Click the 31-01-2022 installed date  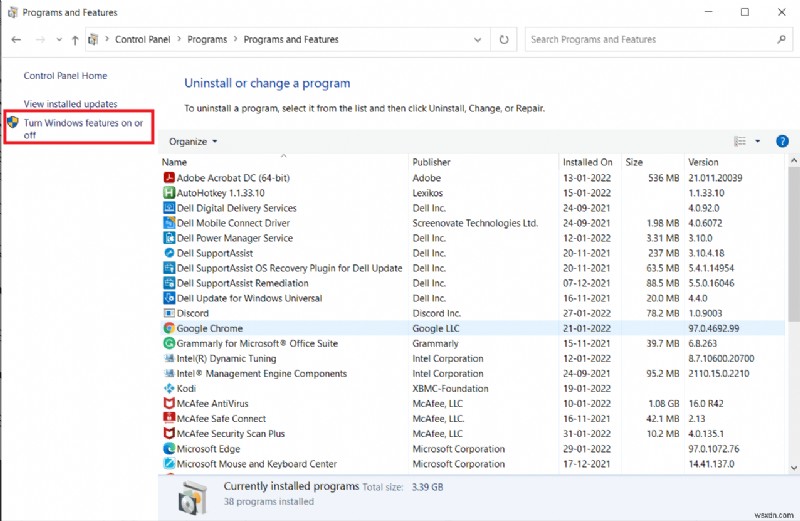click(x=587, y=434)
